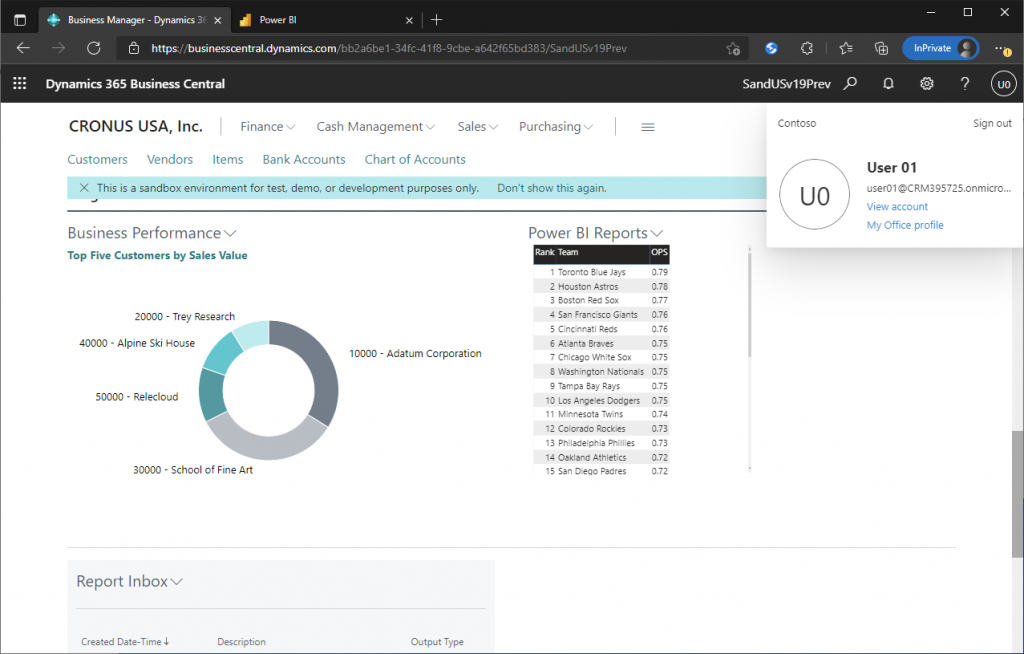Expand the Sales menu
The width and height of the screenshot is (1024, 654).
point(477,127)
